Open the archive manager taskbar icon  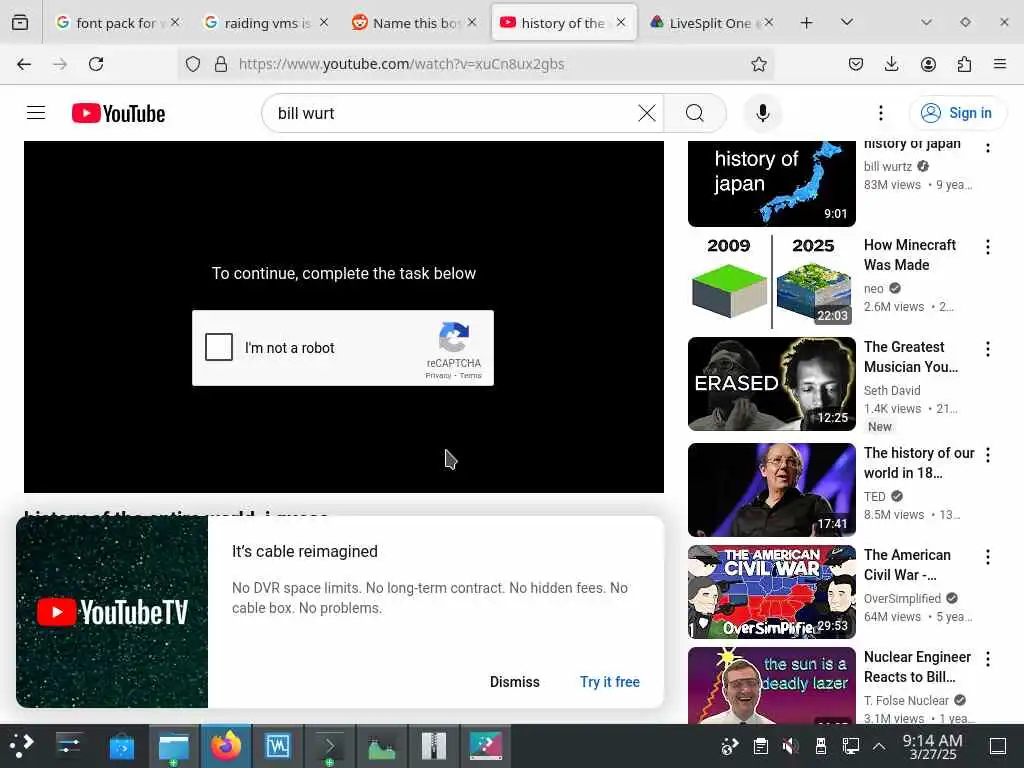(x=434, y=745)
